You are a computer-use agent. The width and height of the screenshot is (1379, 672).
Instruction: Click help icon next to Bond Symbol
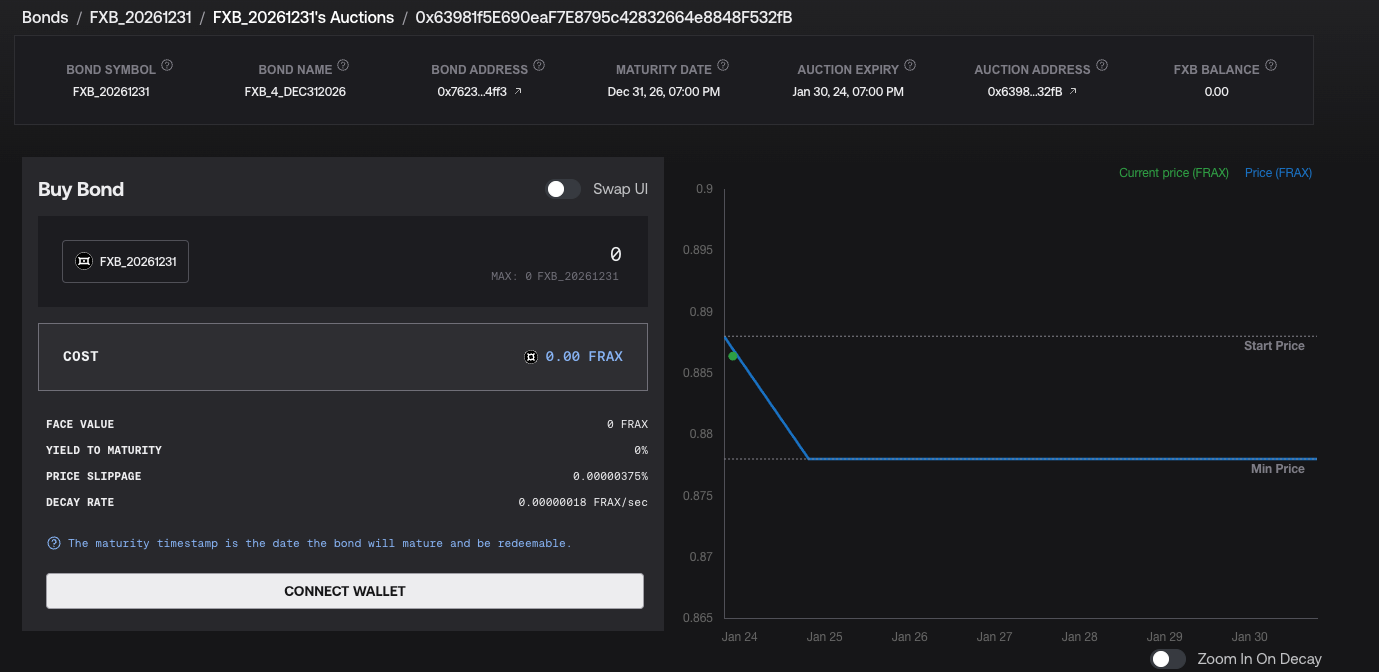click(167, 66)
